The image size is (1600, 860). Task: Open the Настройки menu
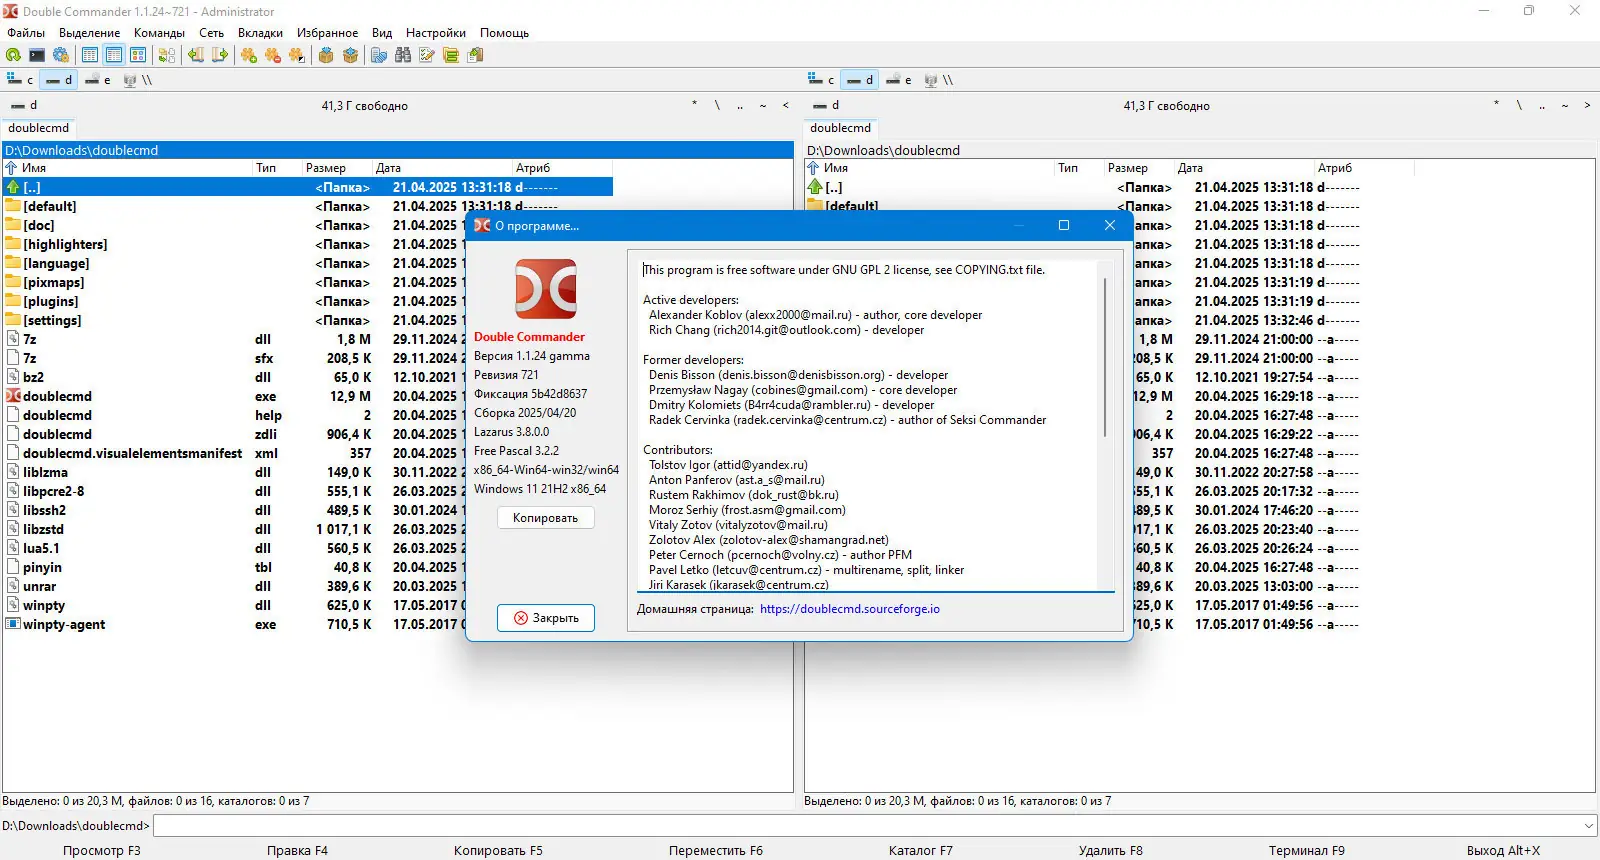436,33
